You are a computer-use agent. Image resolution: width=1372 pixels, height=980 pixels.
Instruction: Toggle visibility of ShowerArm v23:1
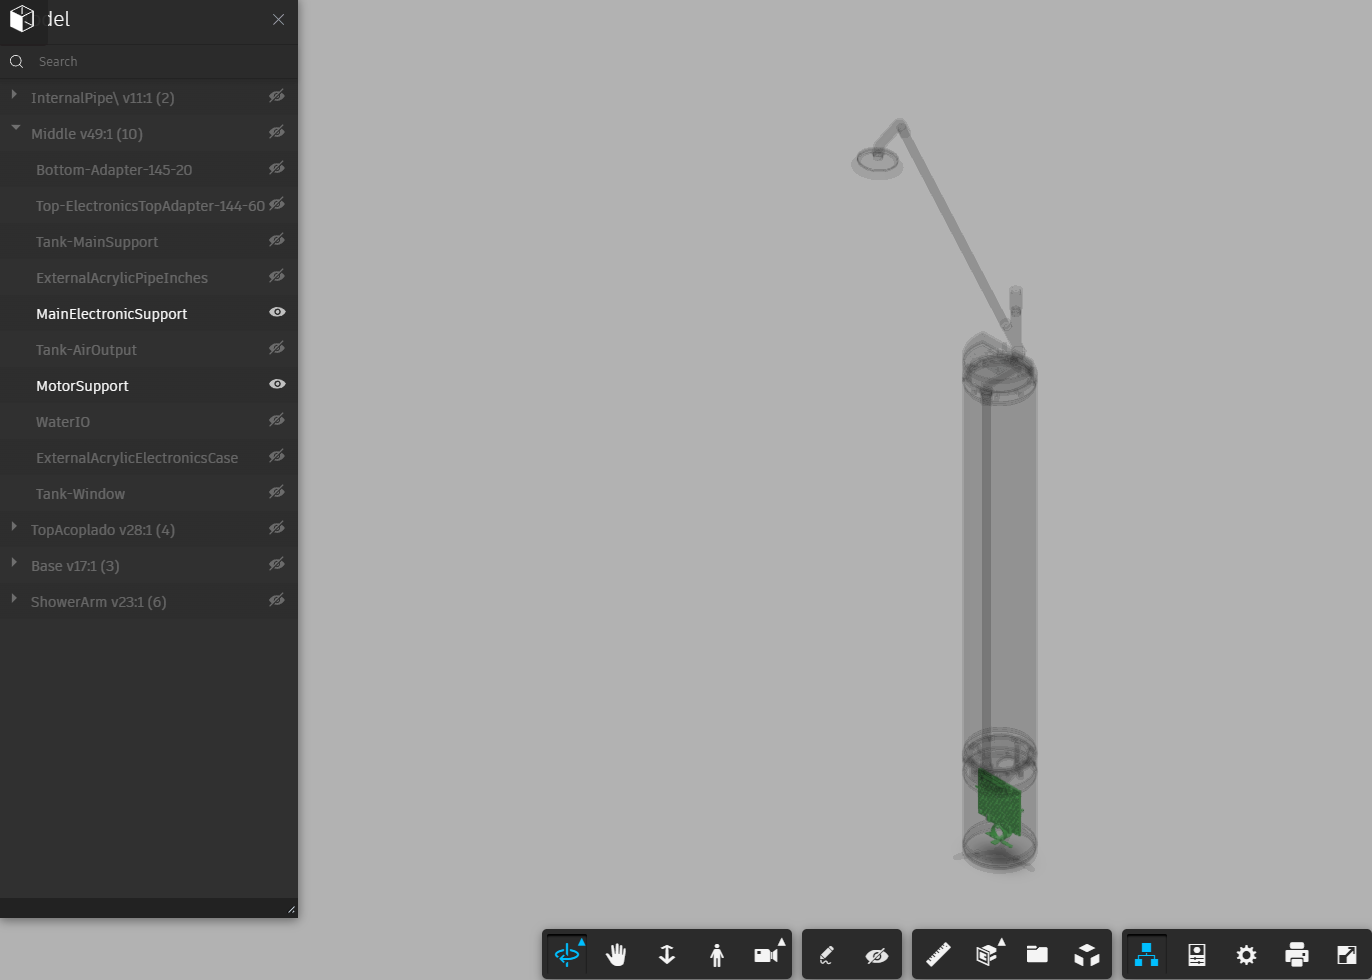tap(277, 600)
